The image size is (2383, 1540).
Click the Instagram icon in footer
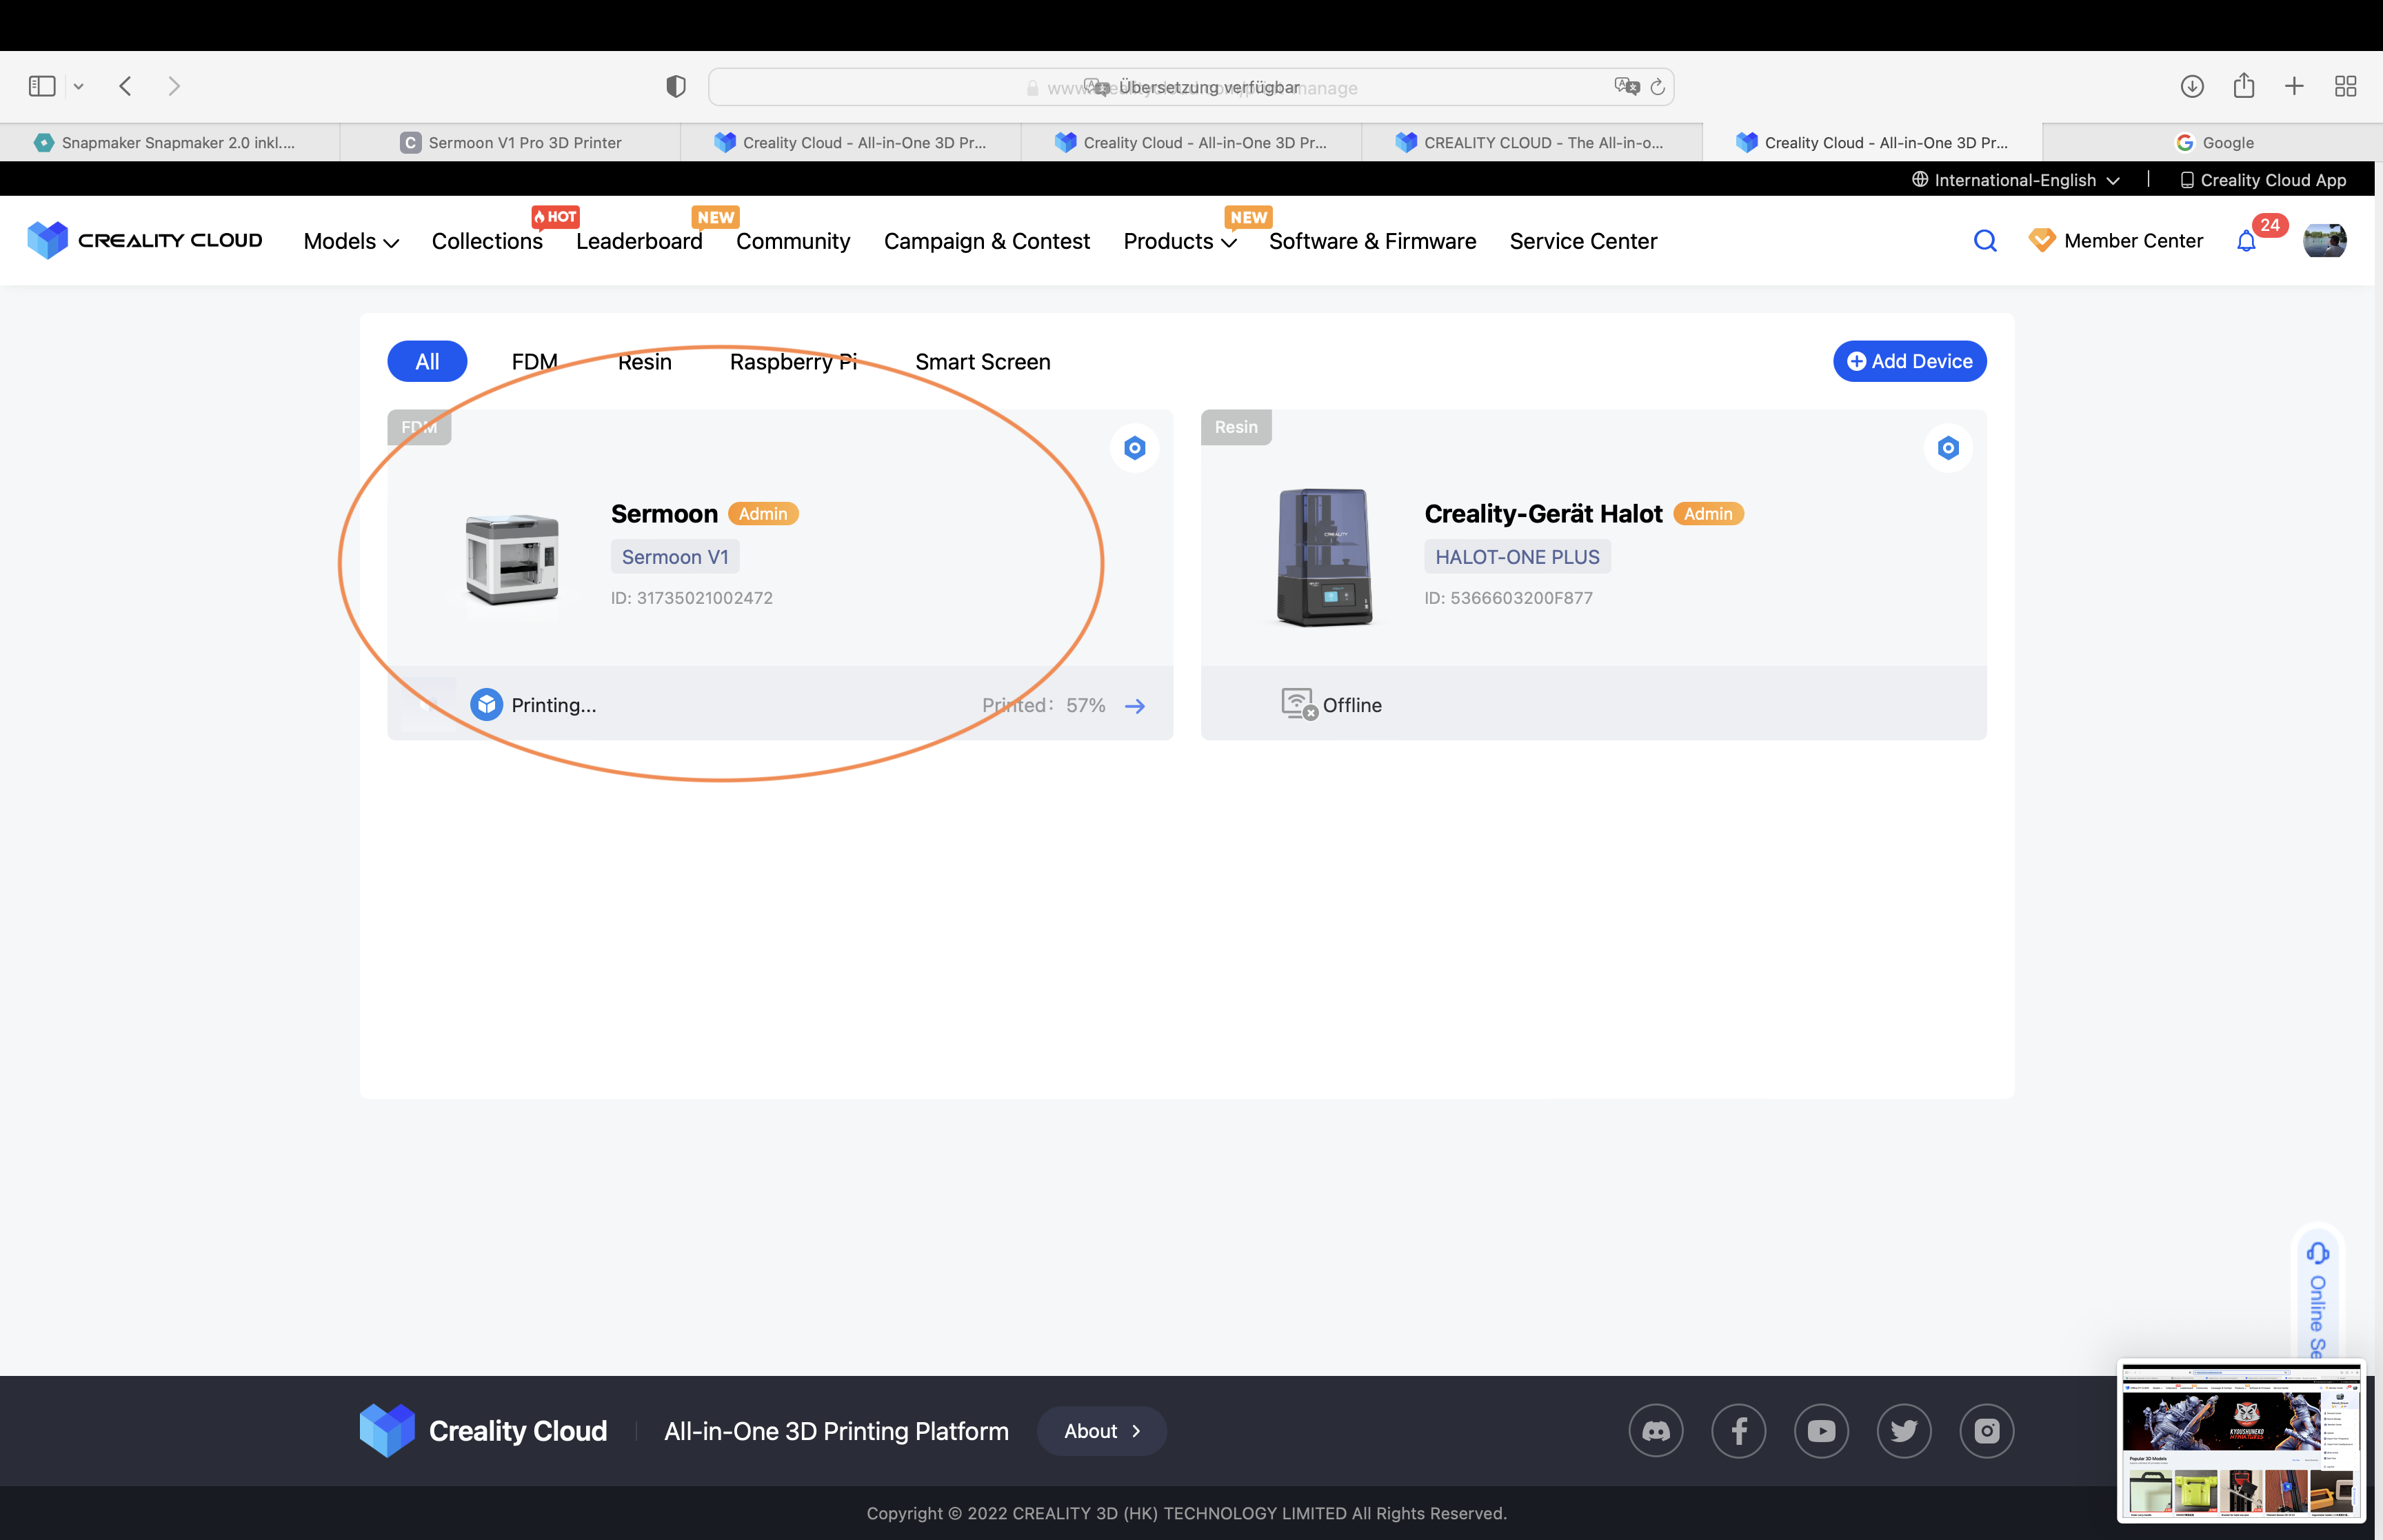click(1986, 1431)
